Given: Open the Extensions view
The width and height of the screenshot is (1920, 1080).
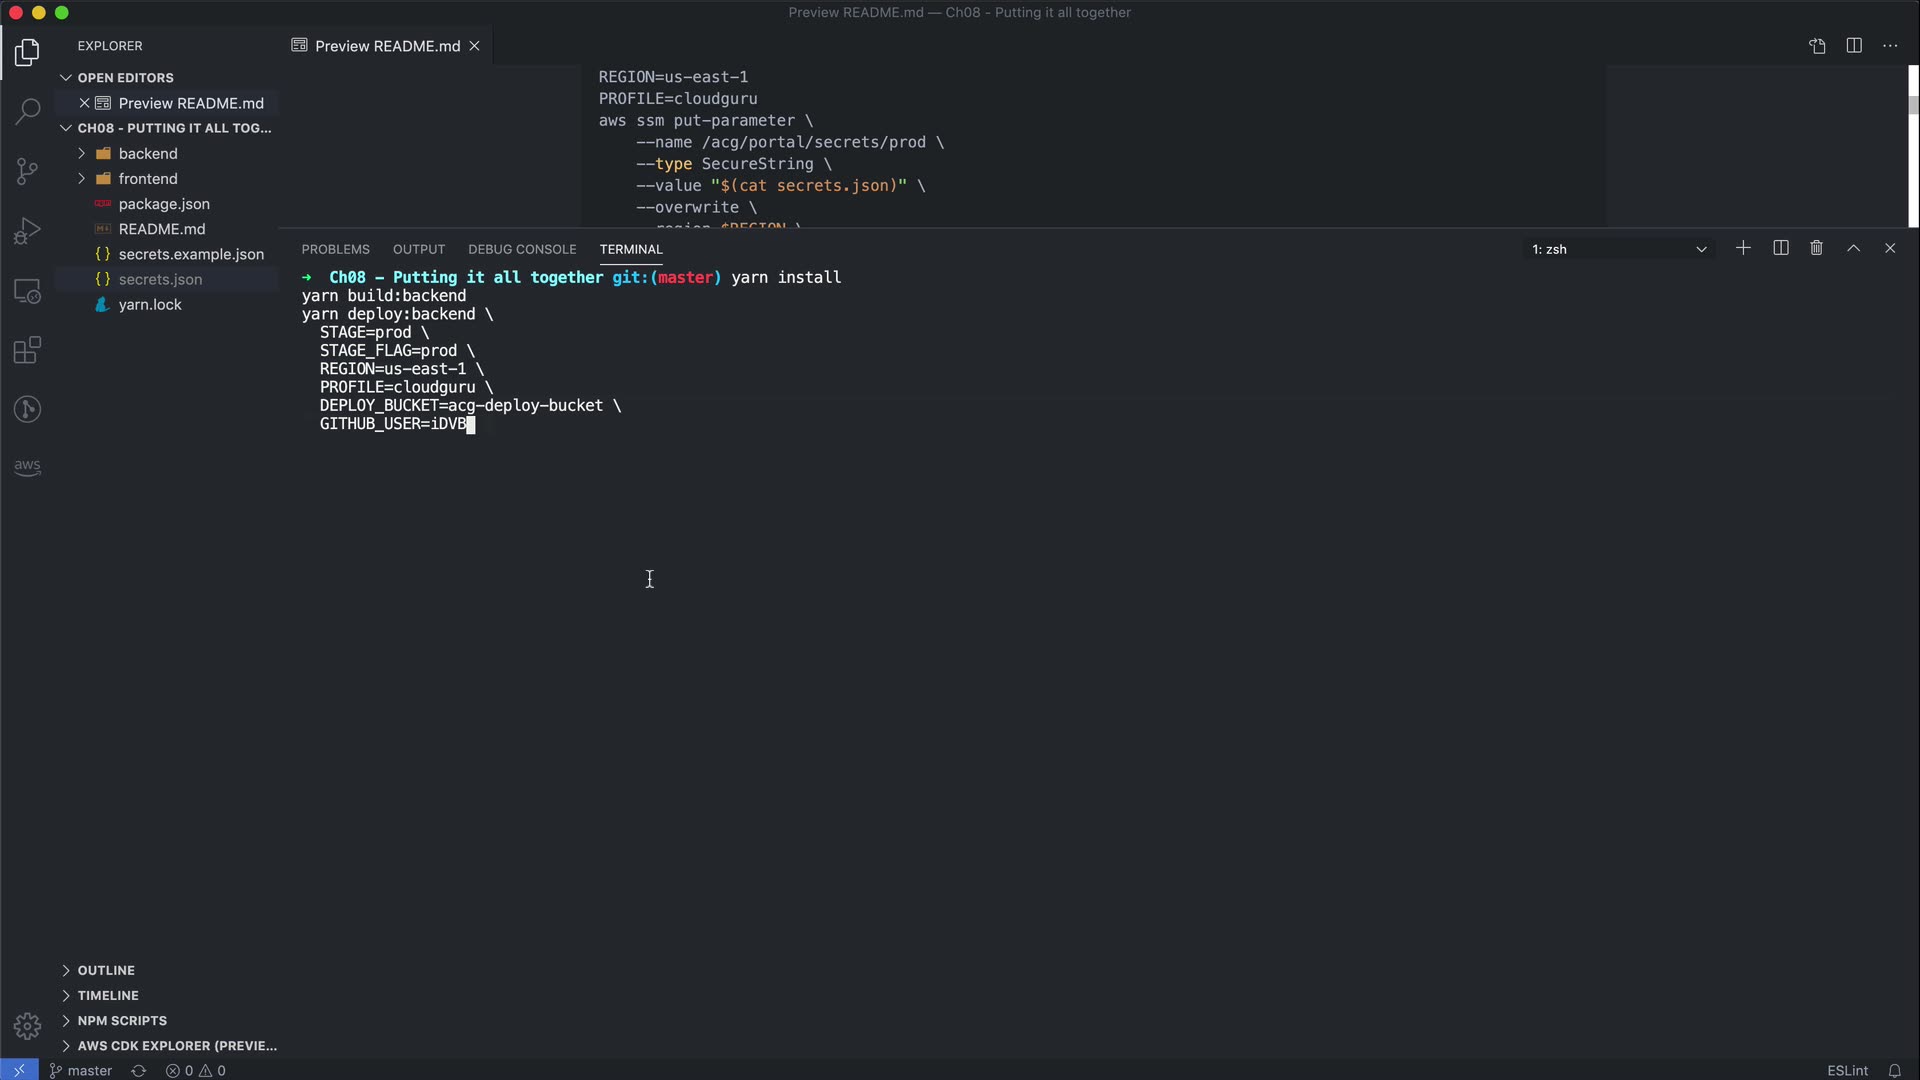Looking at the screenshot, I should point(27,350).
